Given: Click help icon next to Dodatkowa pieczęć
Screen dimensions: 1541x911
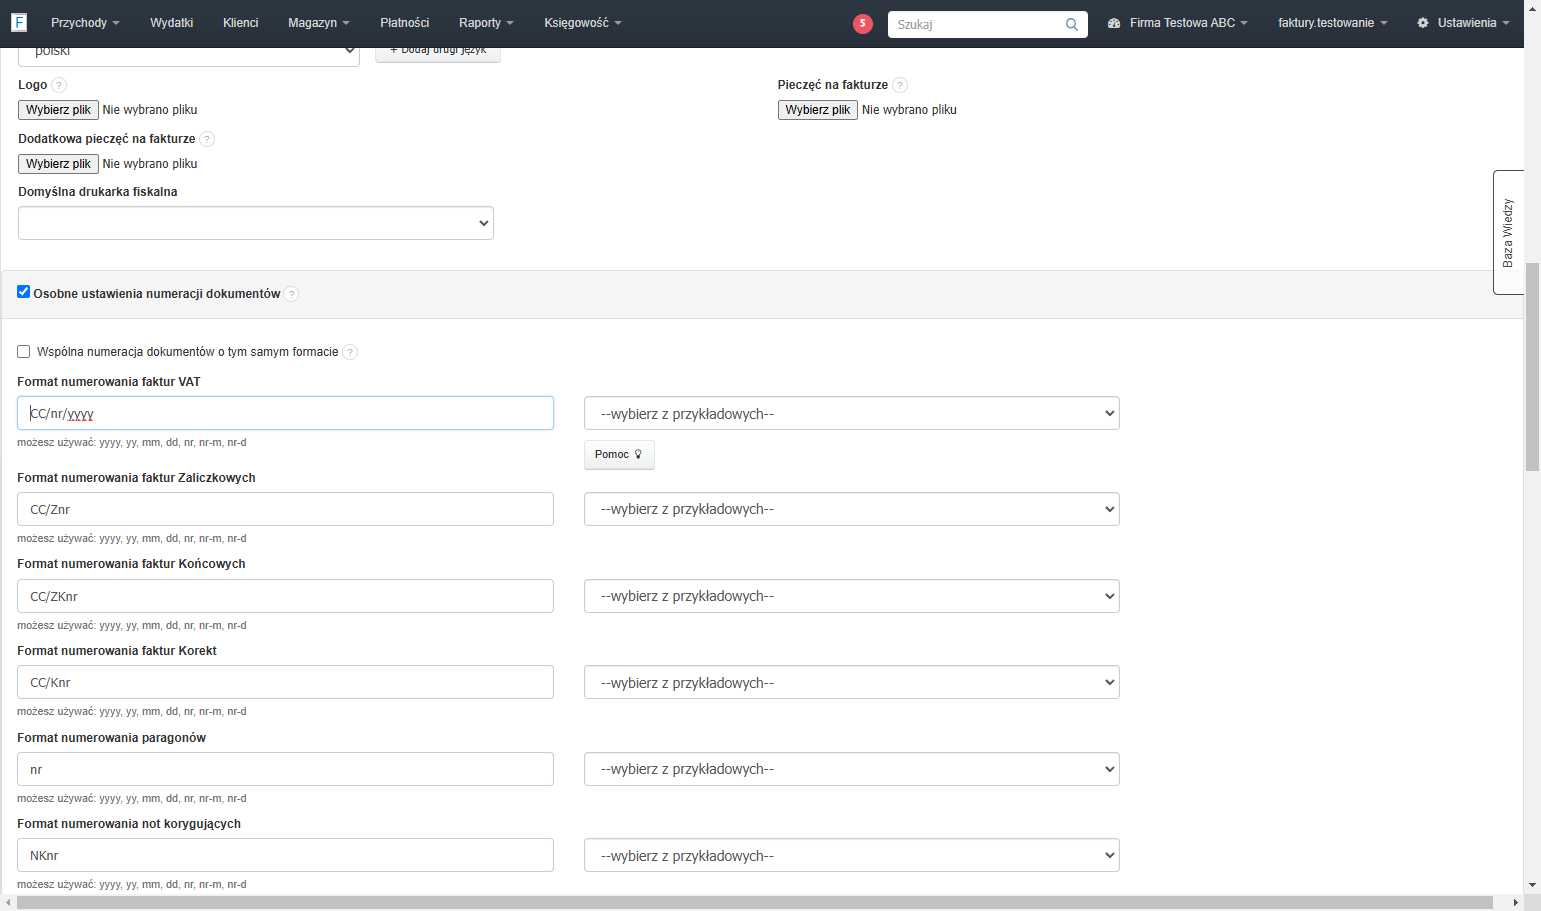Looking at the screenshot, I should pos(207,139).
